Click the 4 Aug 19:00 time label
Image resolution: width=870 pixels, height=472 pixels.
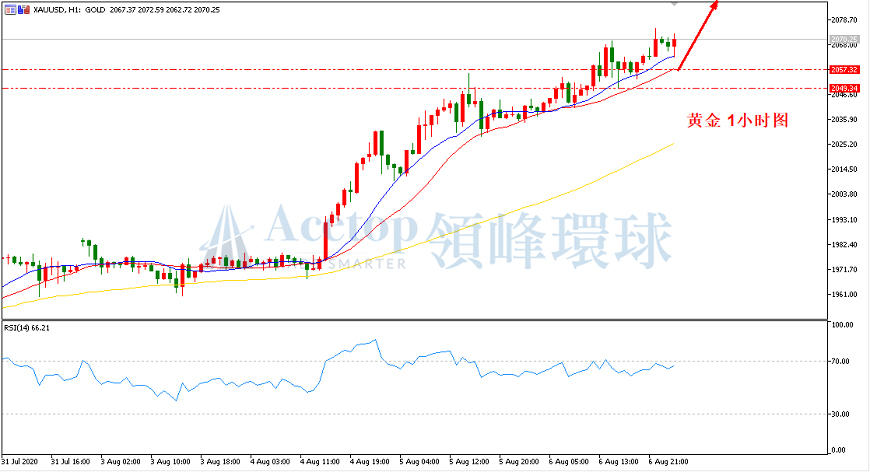point(369,461)
